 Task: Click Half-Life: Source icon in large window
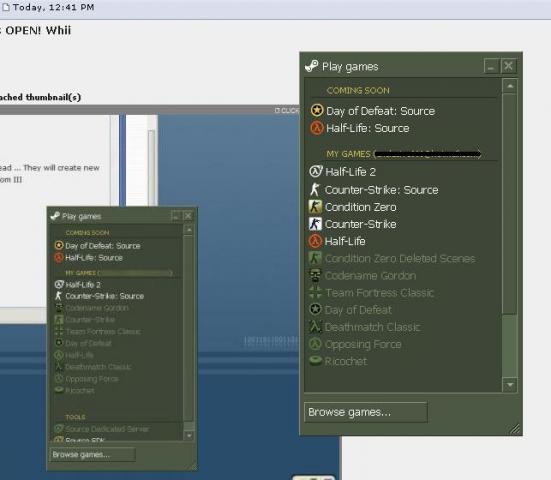tap(317, 128)
